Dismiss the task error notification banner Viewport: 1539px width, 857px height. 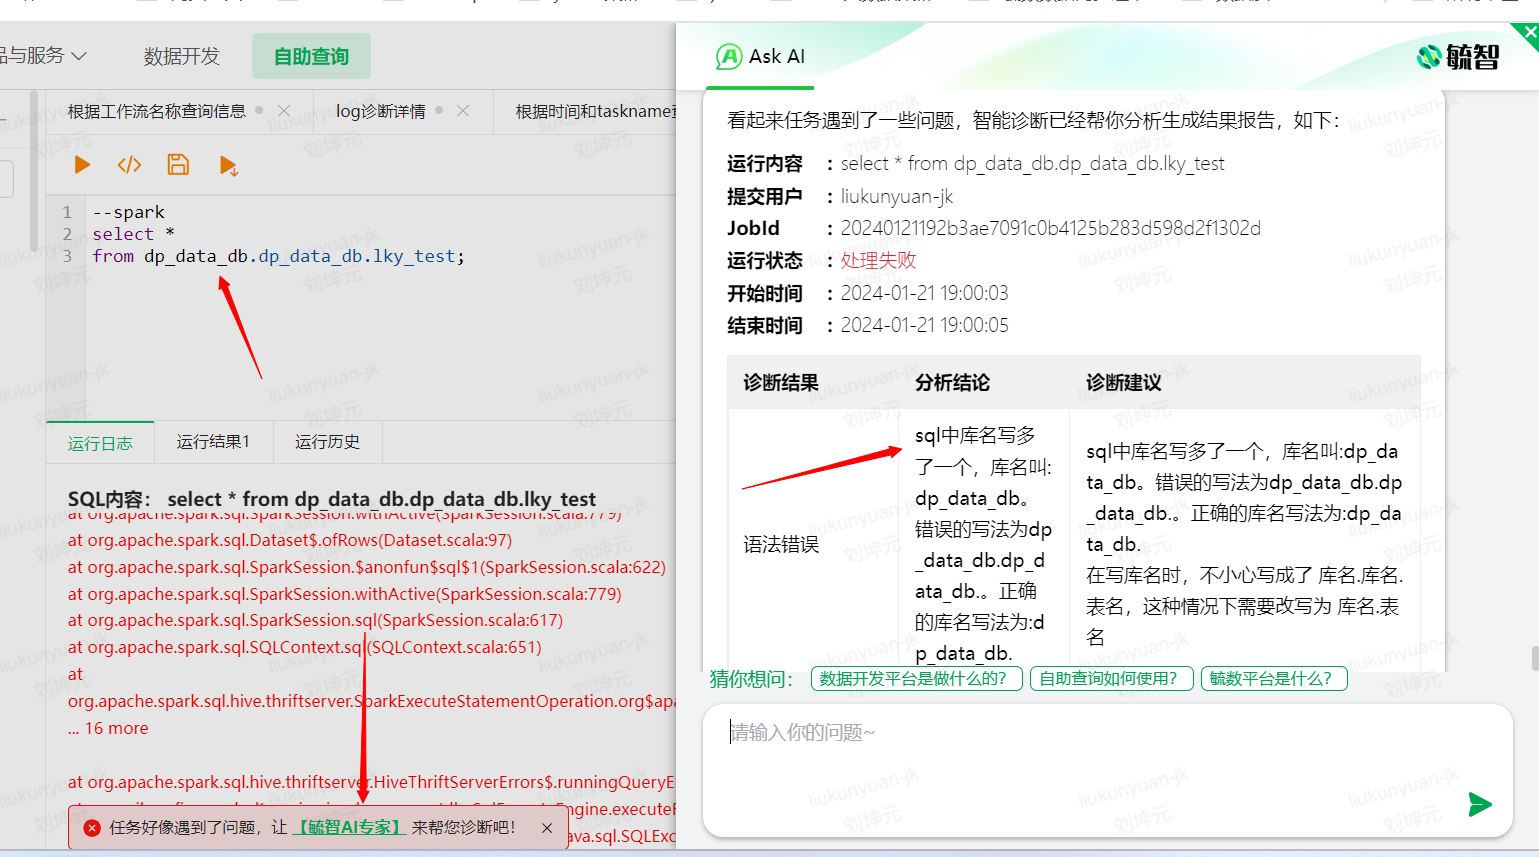click(x=547, y=828)
